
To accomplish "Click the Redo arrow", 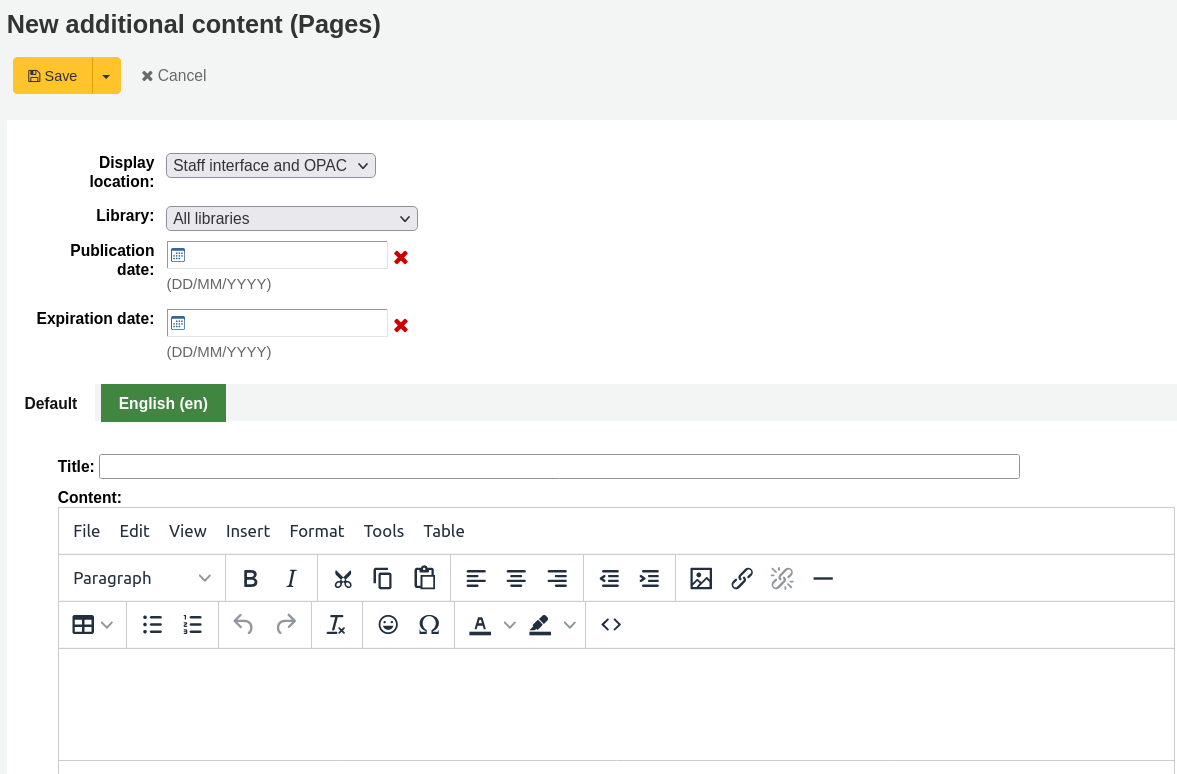I will 286,625.
